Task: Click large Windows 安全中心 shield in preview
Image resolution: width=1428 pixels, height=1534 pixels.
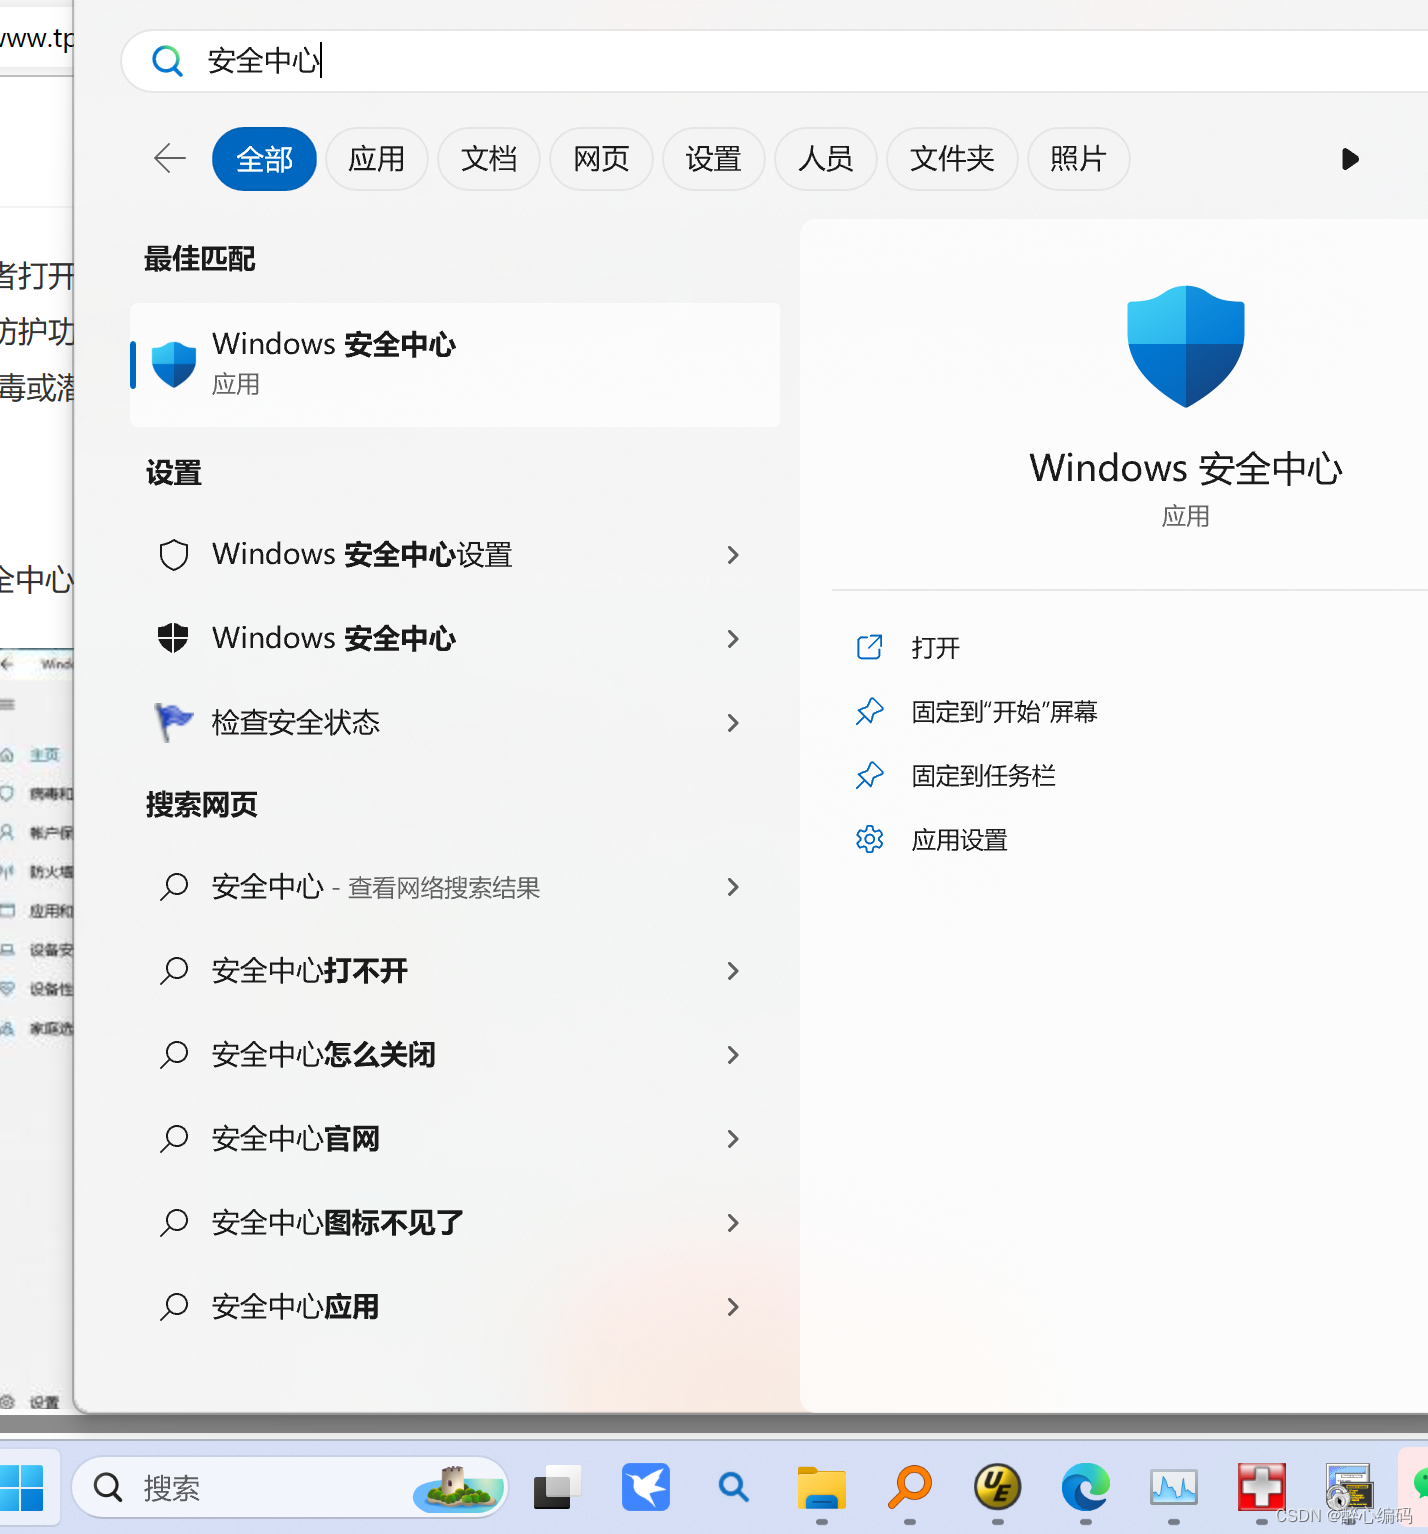Action: click(x=1186, y=346)
